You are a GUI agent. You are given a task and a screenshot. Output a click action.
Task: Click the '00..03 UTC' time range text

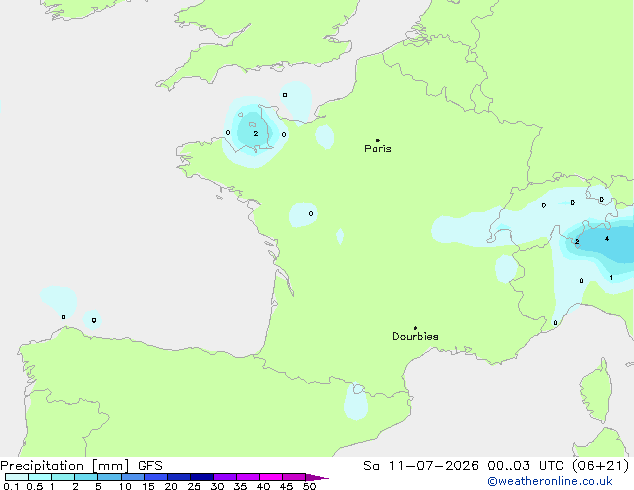click(x=525, y=466)
